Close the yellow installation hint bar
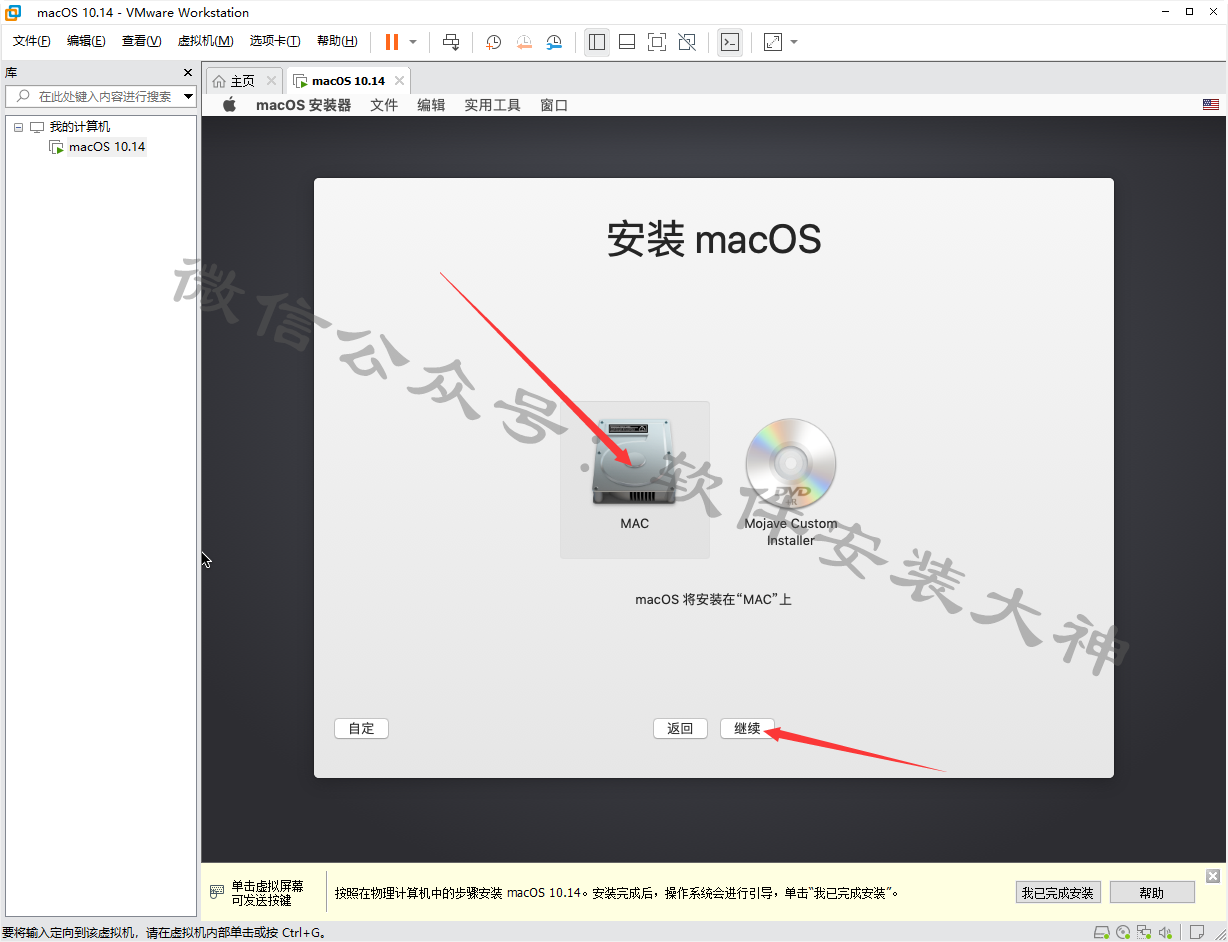This screenshot has width=1228, height=942. tap(1213, 876)
